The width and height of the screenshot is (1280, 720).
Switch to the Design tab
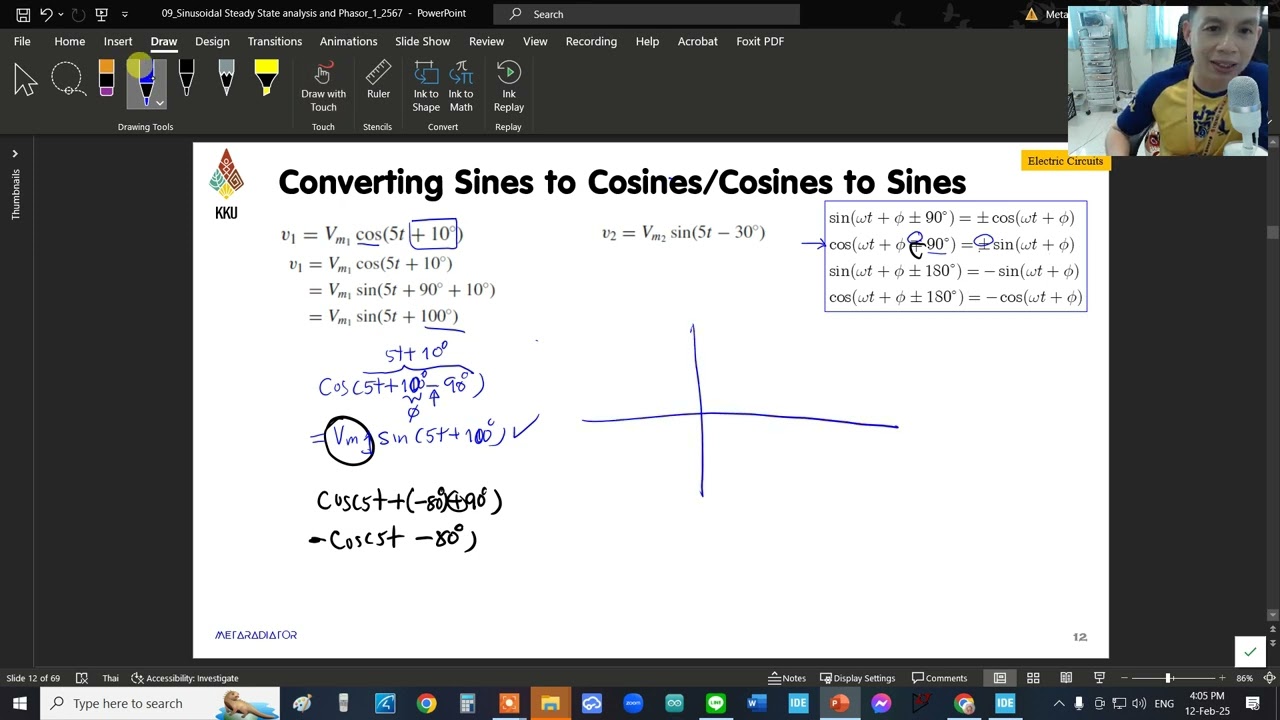coord(212,41)
